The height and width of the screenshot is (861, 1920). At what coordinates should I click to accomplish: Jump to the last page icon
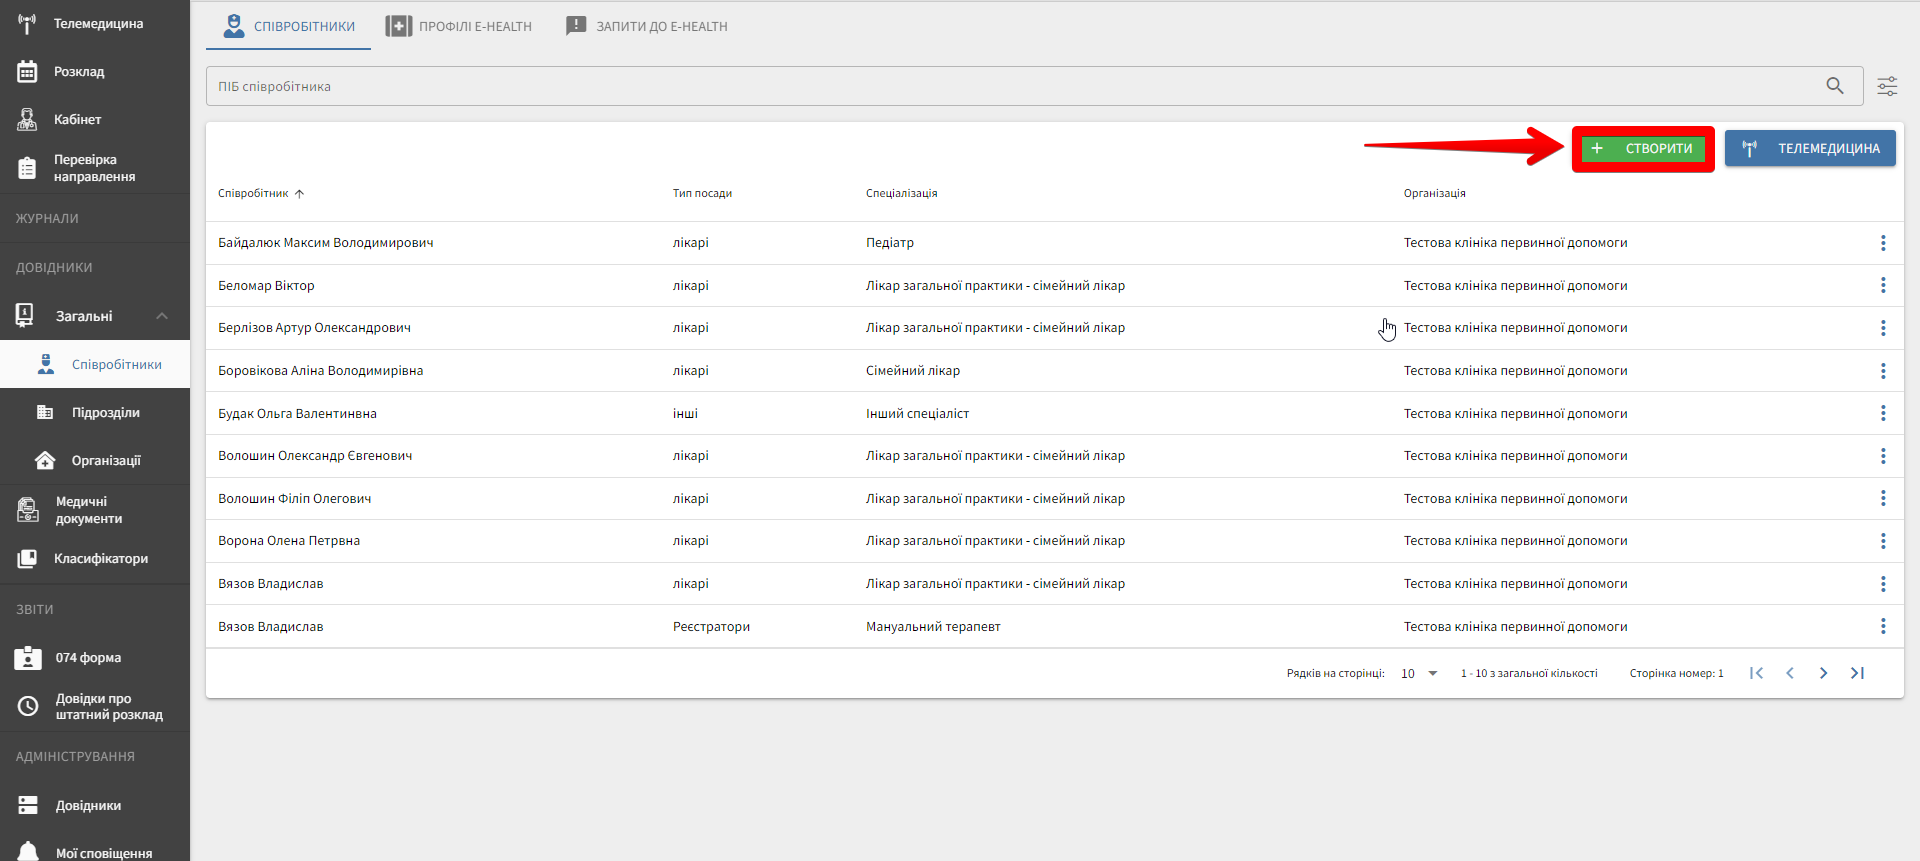click(x=1857, y=673)
